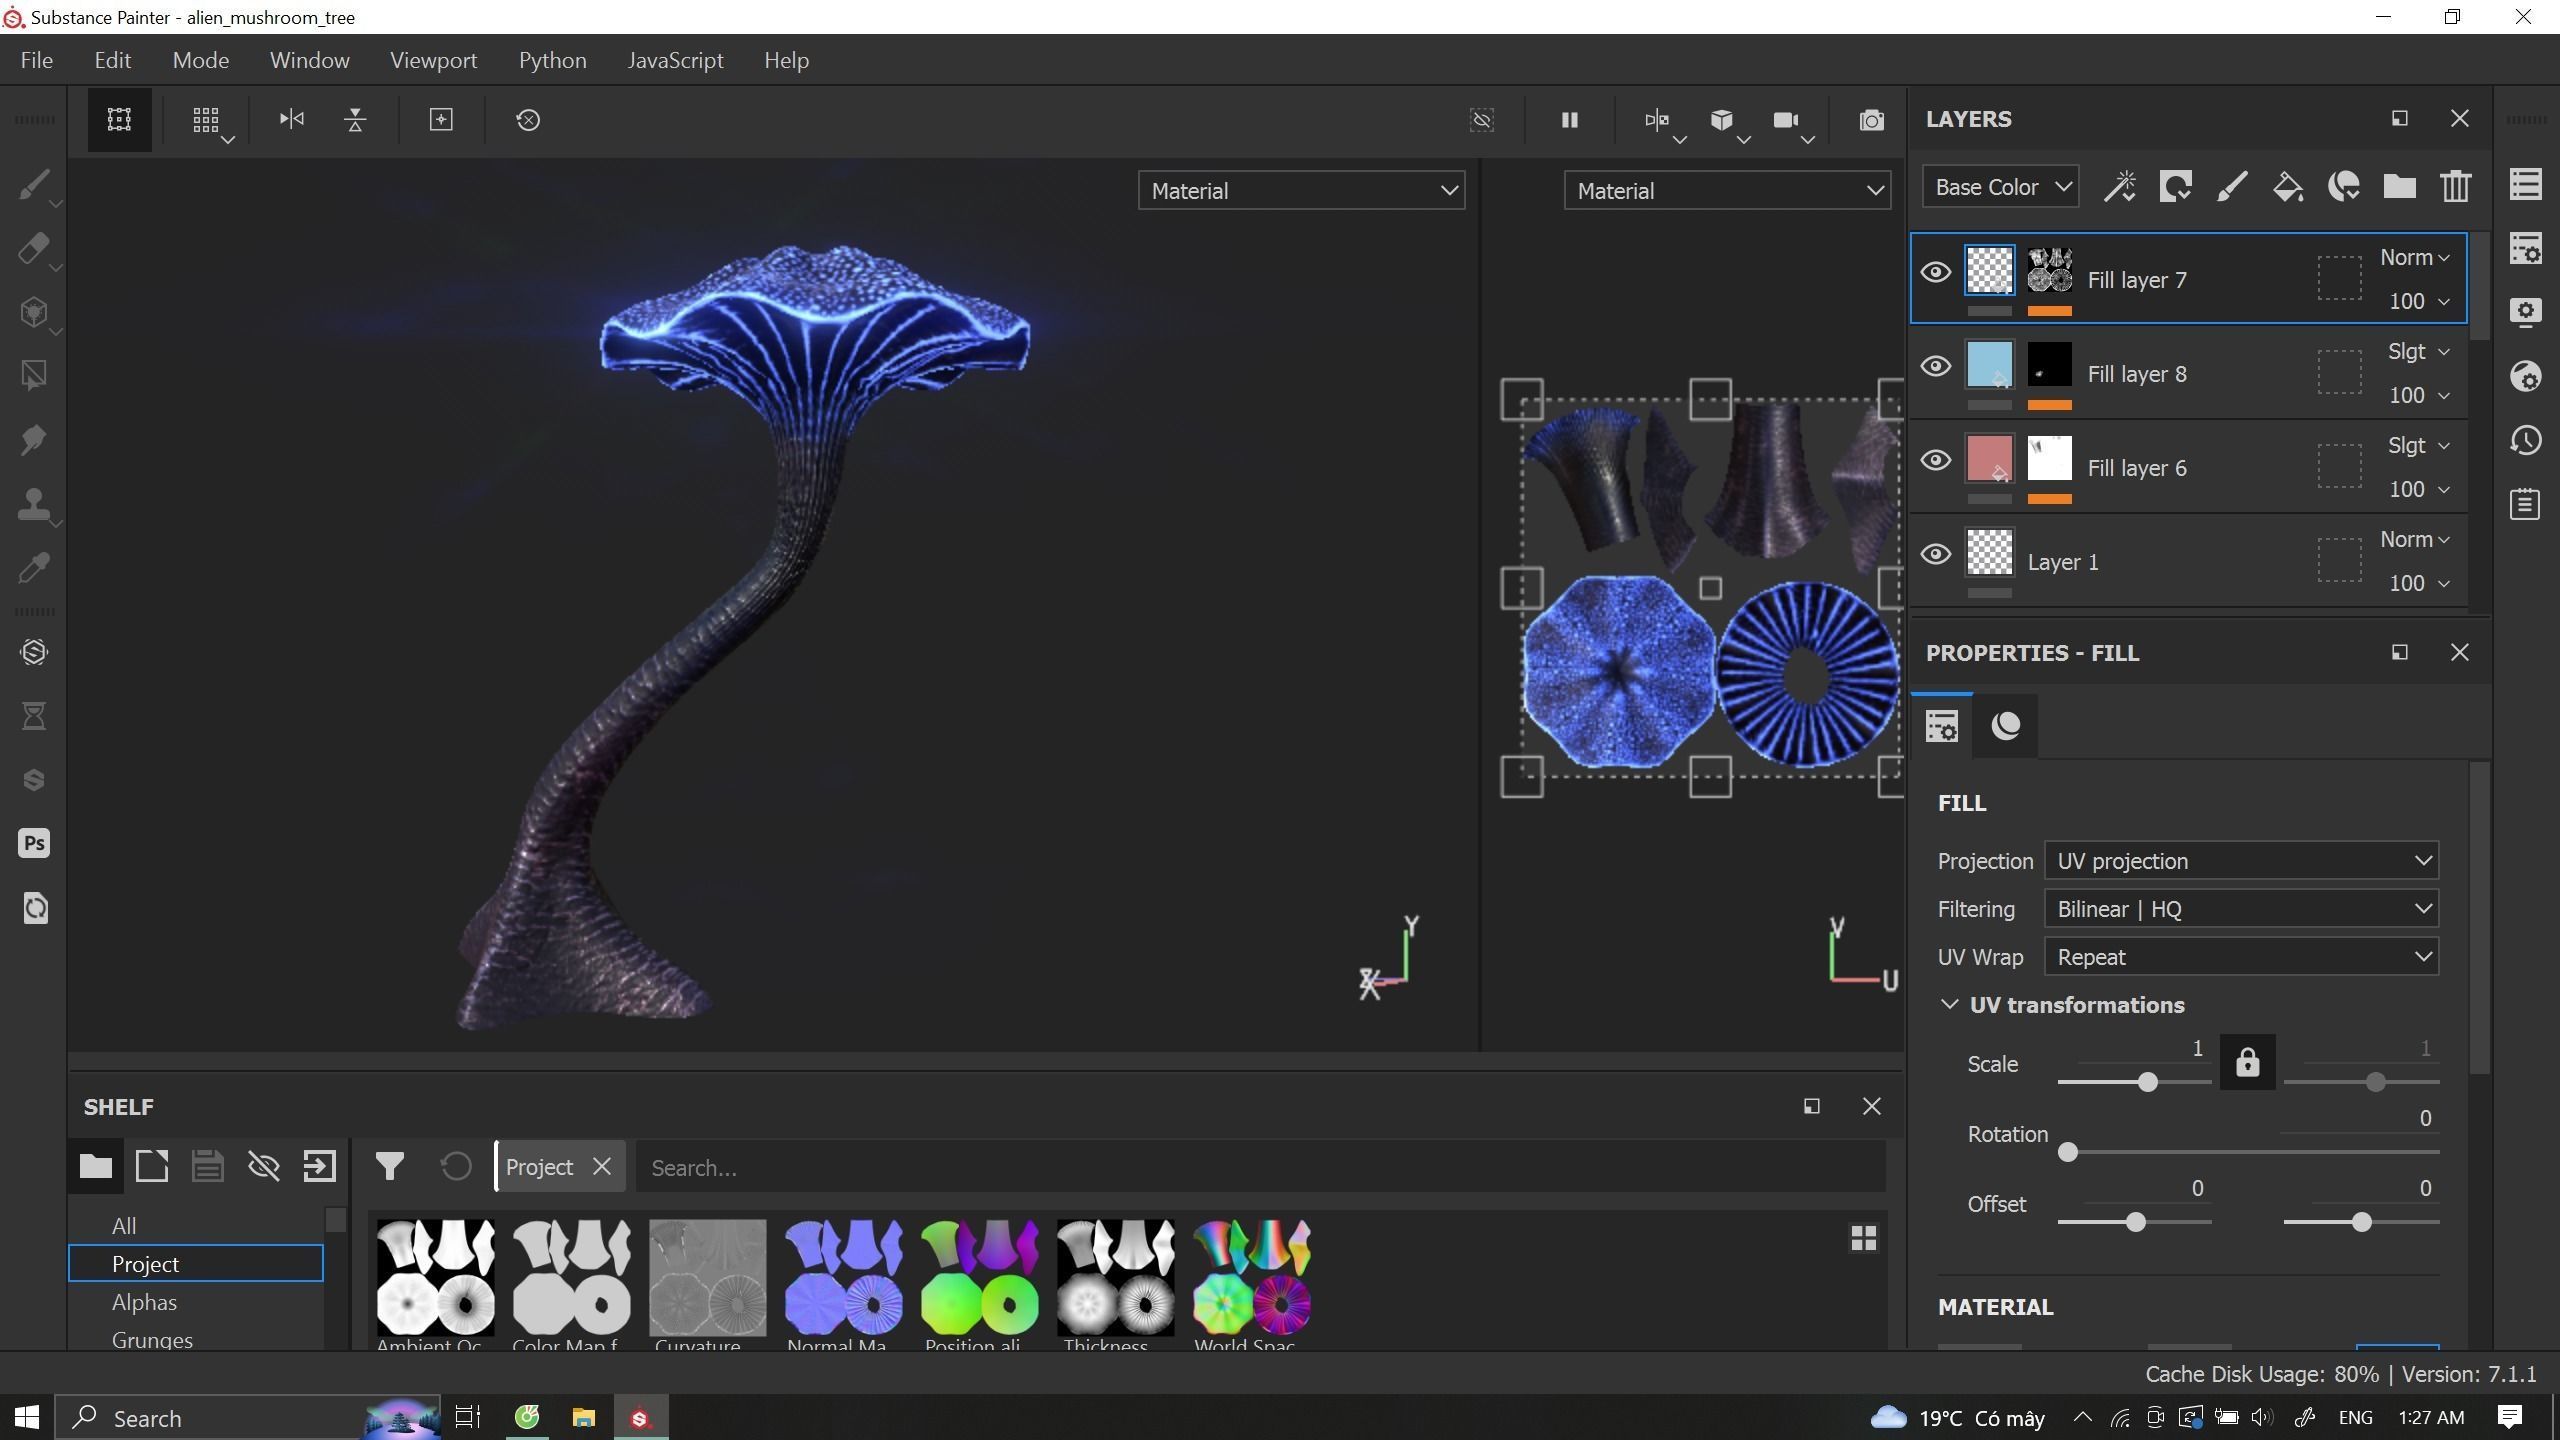Open the Log panel icon
The image size is (2560, 1440).
click(x=2526, y=504)
